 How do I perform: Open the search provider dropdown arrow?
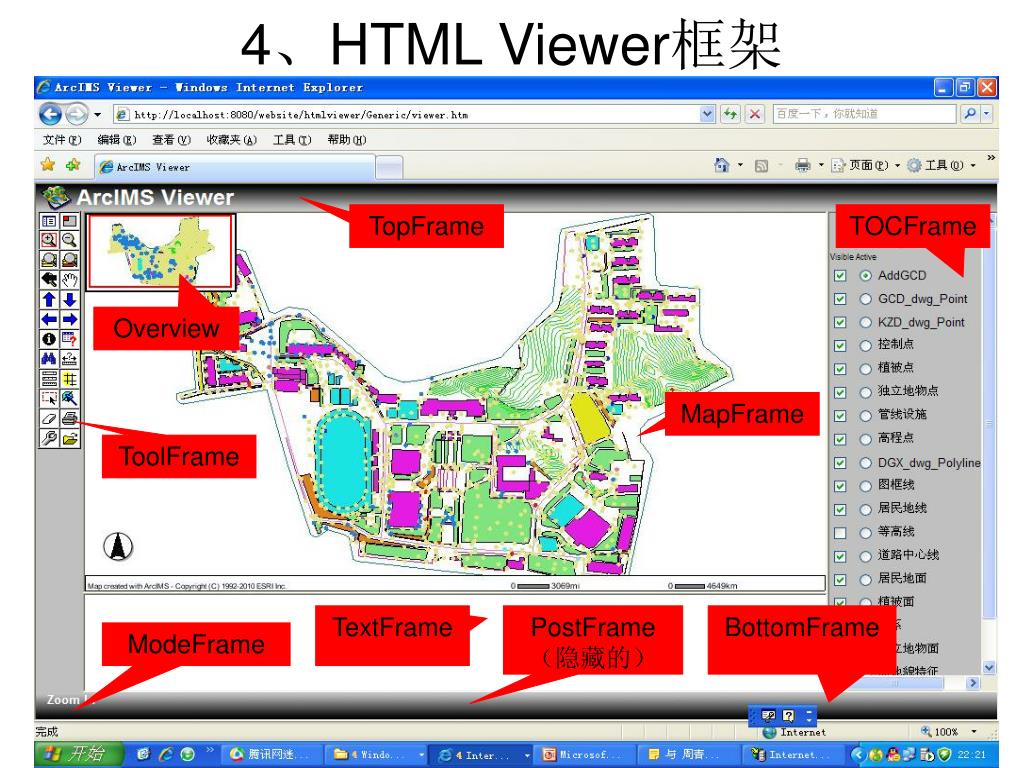pos(987,114)
